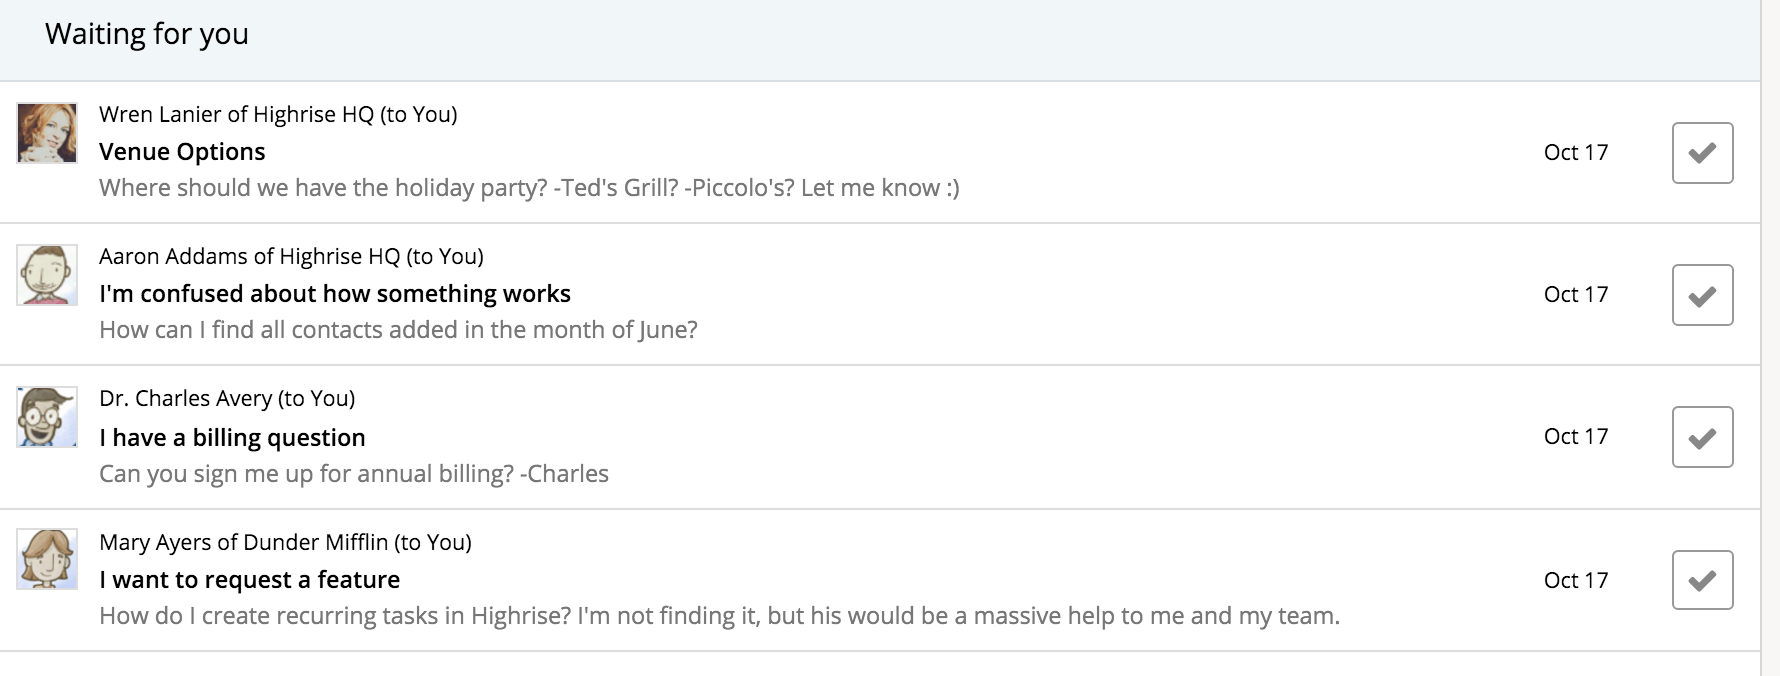Click the "Waiting for you" header
1780x676 pixels.
(147, 34)
